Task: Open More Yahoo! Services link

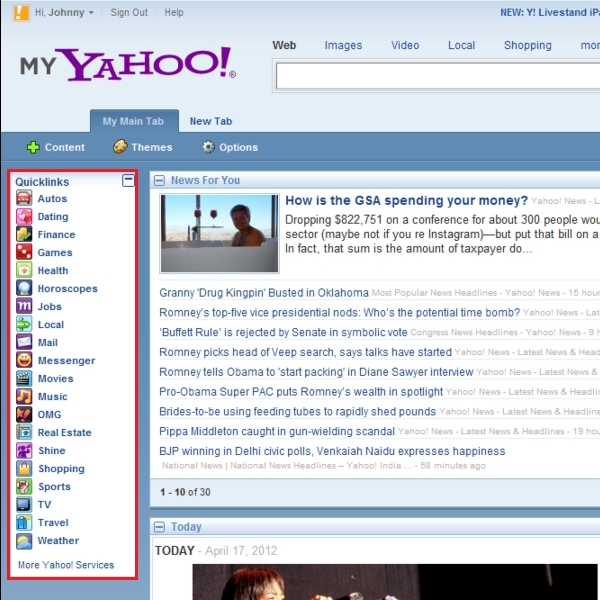Action: tap(66, 565)
